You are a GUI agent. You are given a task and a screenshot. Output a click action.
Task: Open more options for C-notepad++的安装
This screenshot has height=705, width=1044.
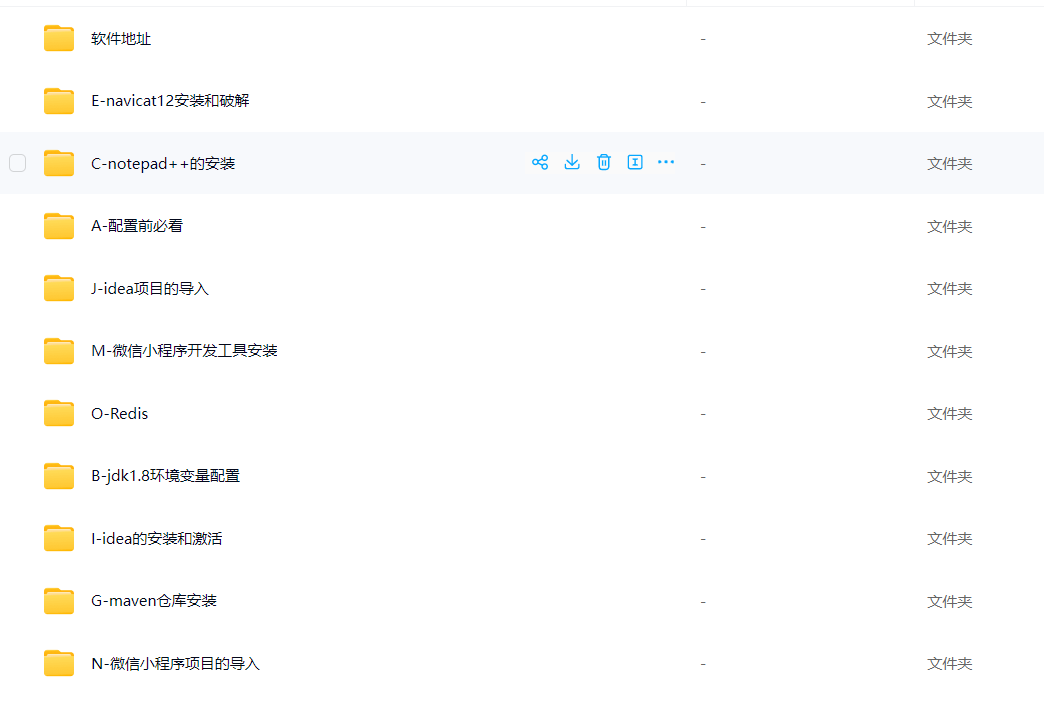click(x=666, y=162)
